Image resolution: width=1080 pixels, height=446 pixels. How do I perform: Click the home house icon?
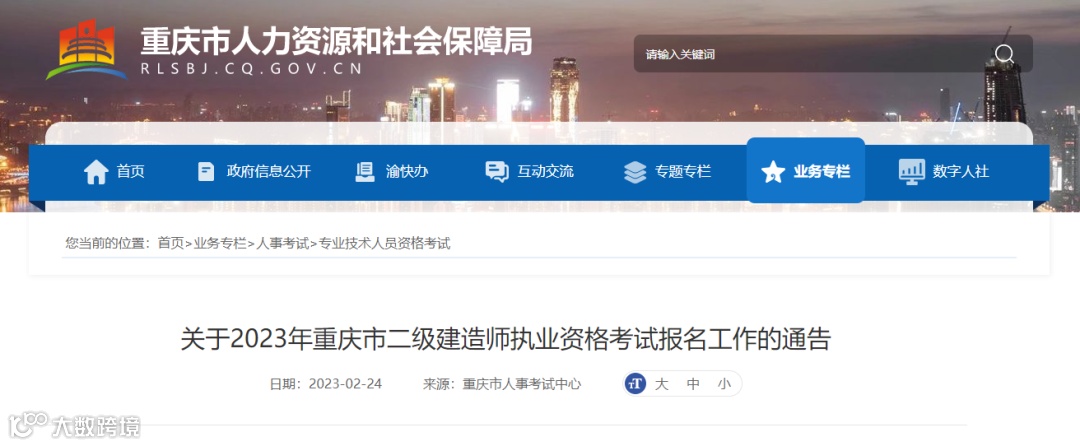pyautogui.click(x=96, y=171)
